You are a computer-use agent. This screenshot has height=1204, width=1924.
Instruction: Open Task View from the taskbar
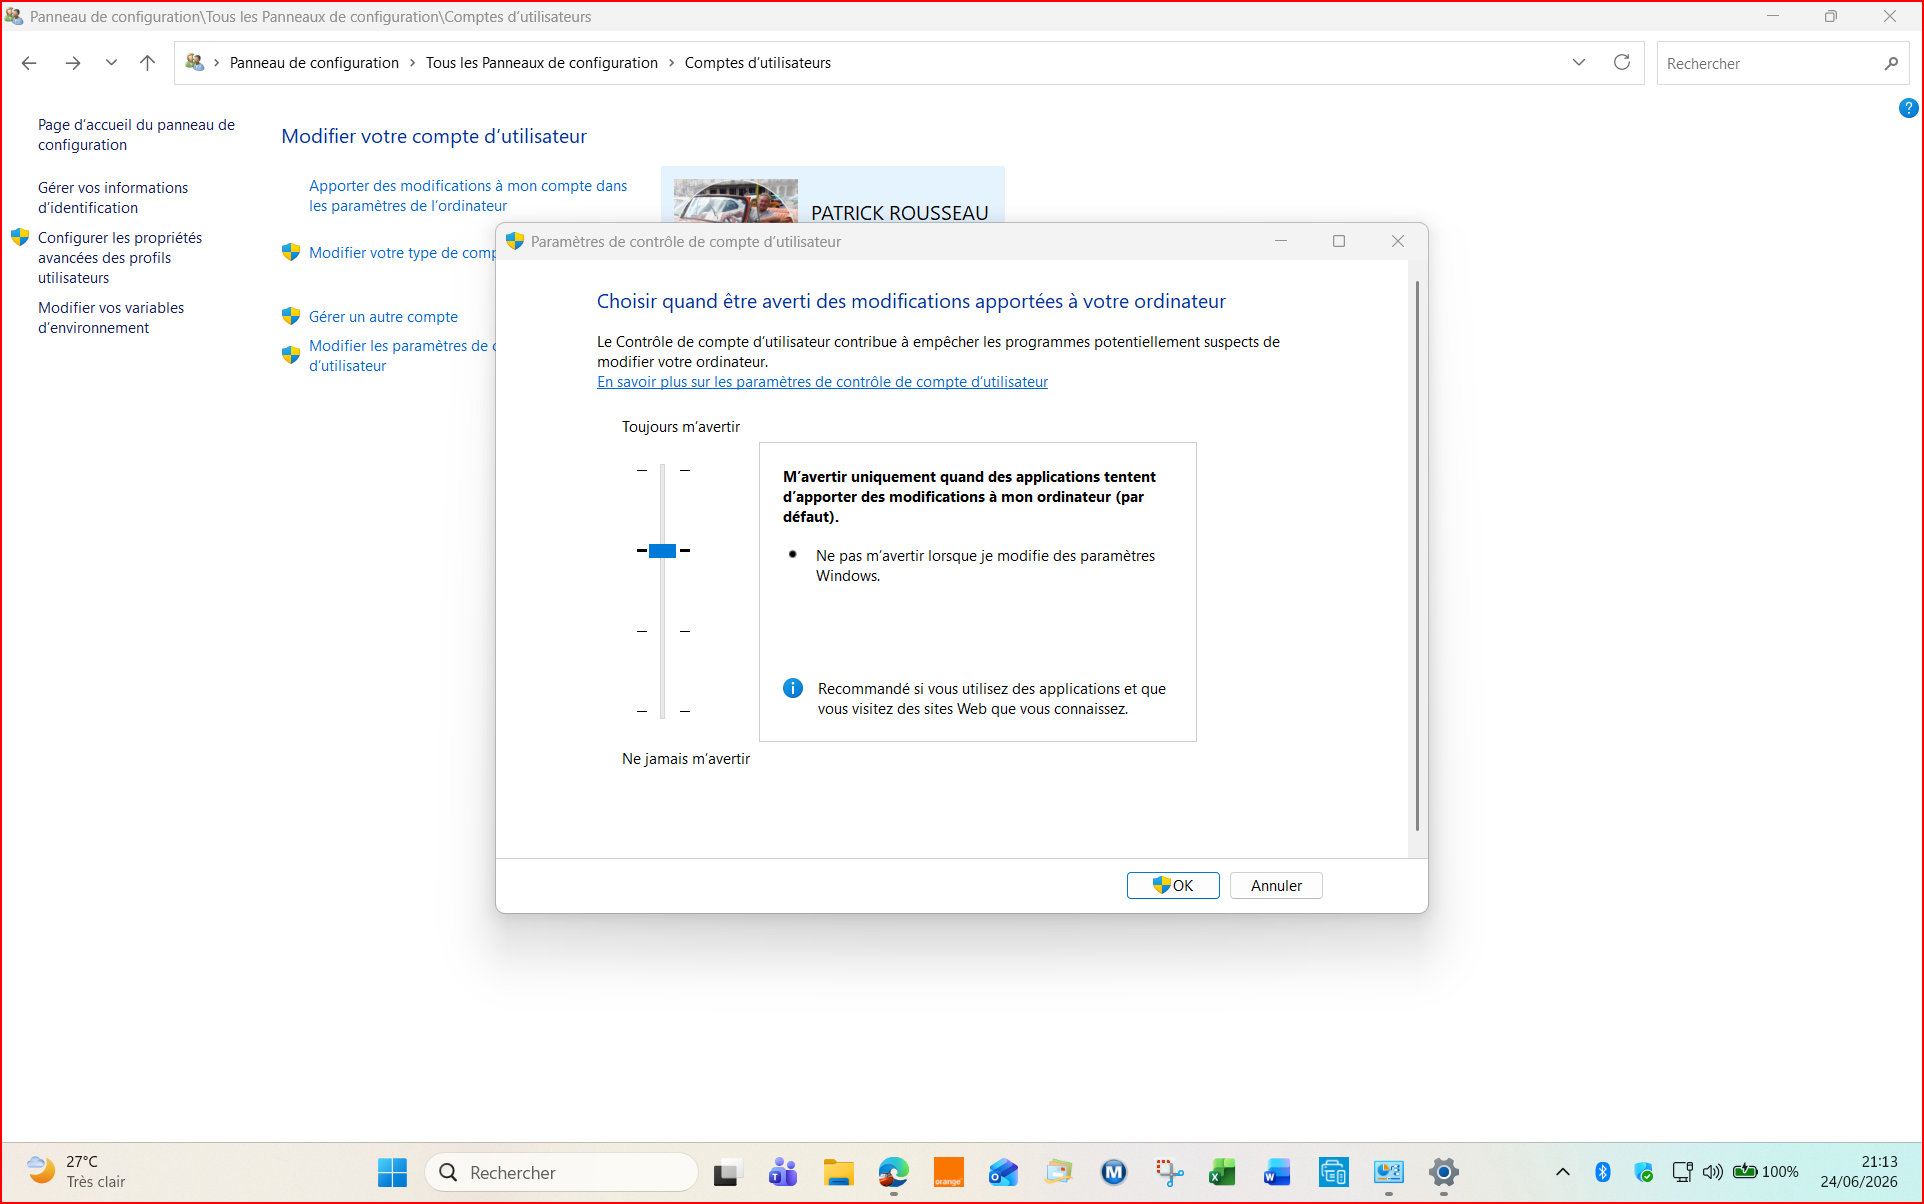[727, 1172]
